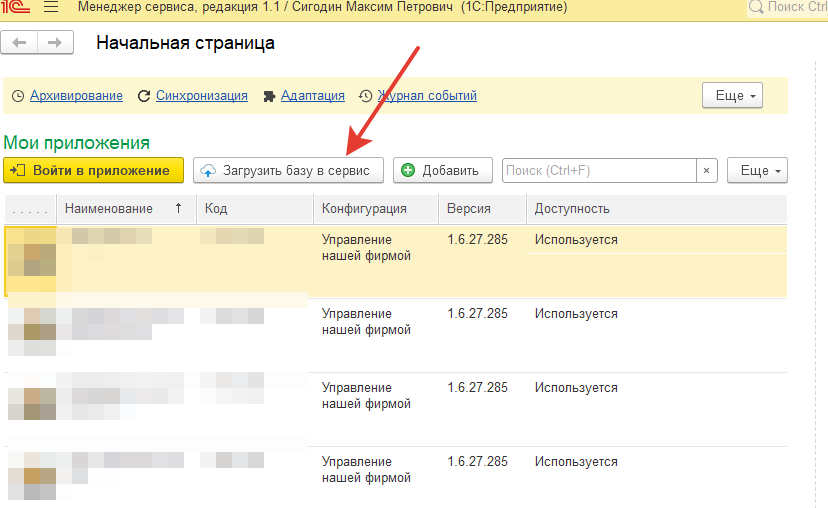This screenshot has height=508, width=828.
Task: Click the enter arrow icon on Войти
Action: pos(17,170)
